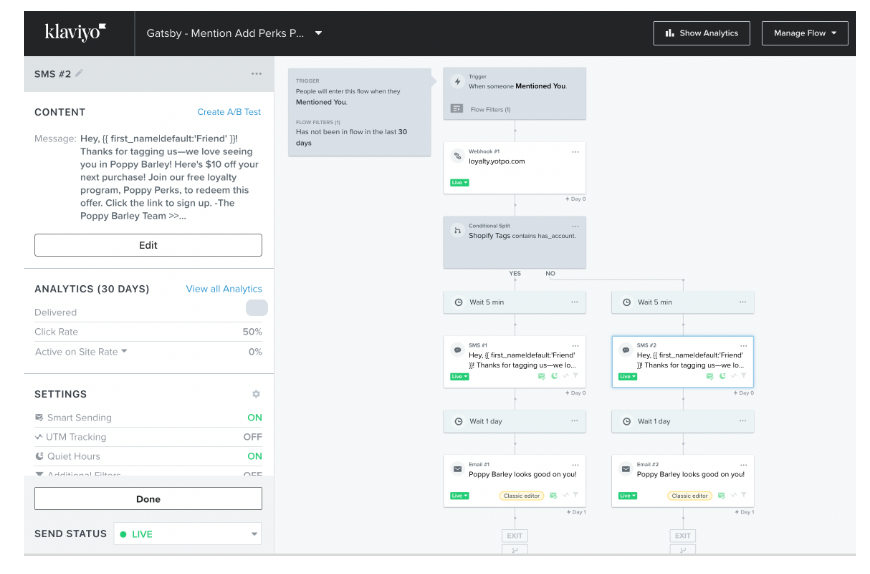Click Email #1 Classic editor badge

522,496
